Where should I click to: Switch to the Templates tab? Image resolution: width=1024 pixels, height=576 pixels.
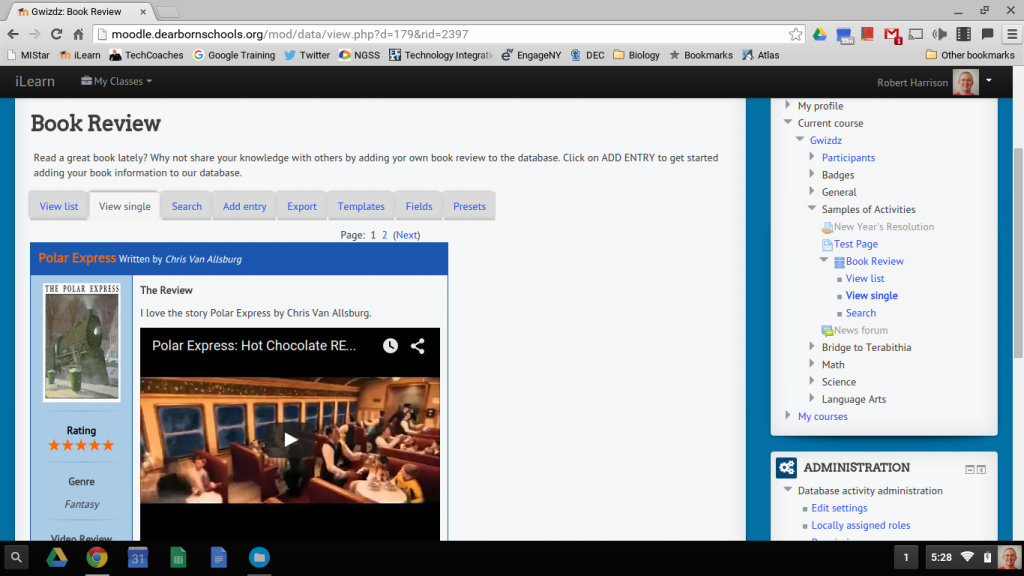coord(361,206)
